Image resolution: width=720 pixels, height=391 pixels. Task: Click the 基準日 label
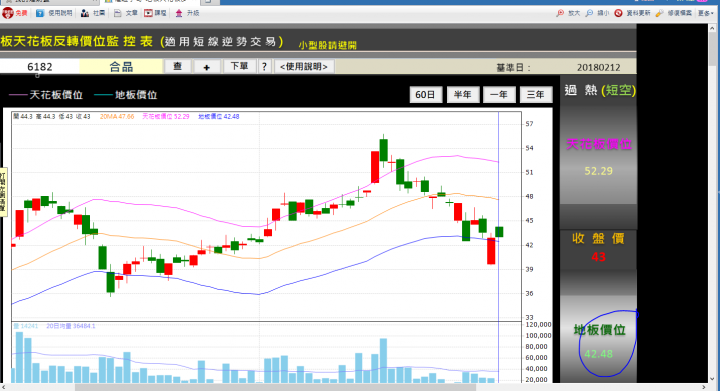click(513, 68)
